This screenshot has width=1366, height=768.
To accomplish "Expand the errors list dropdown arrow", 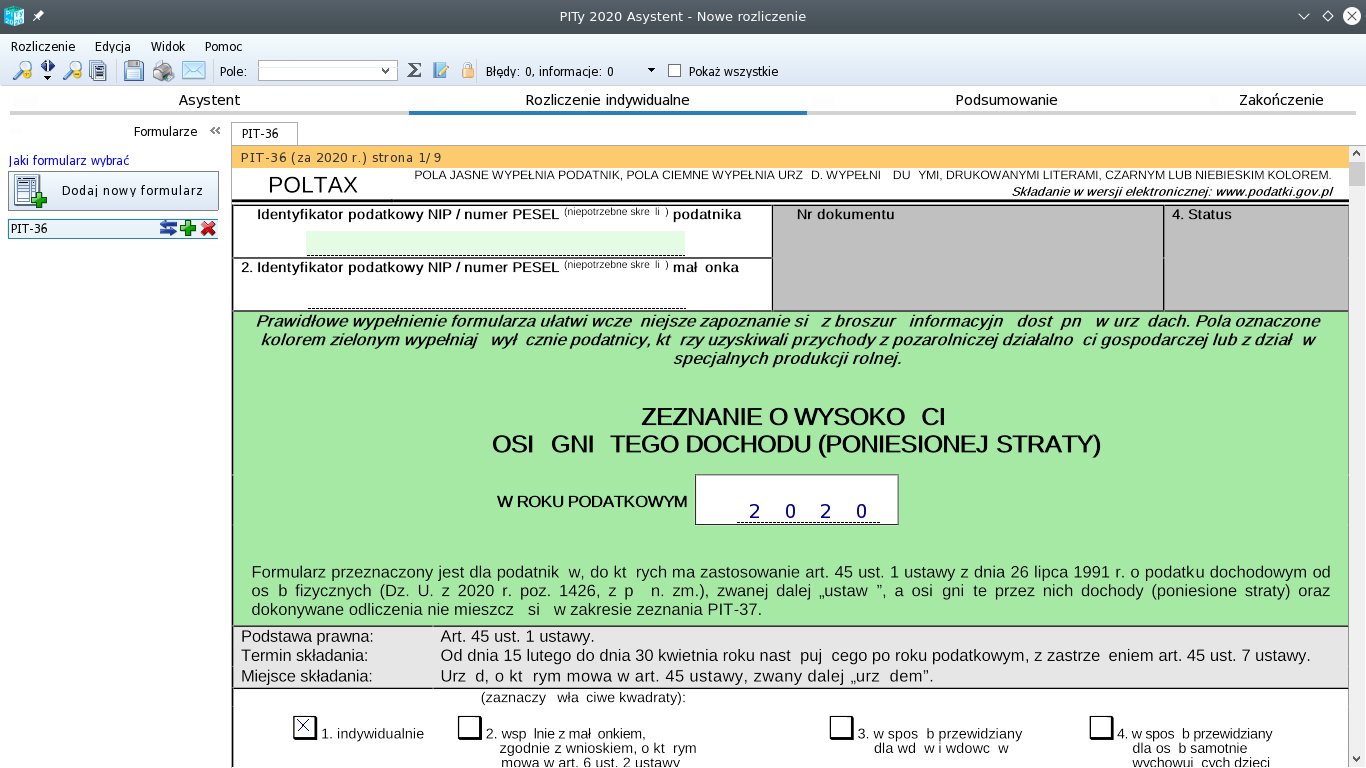I will 651,71.
